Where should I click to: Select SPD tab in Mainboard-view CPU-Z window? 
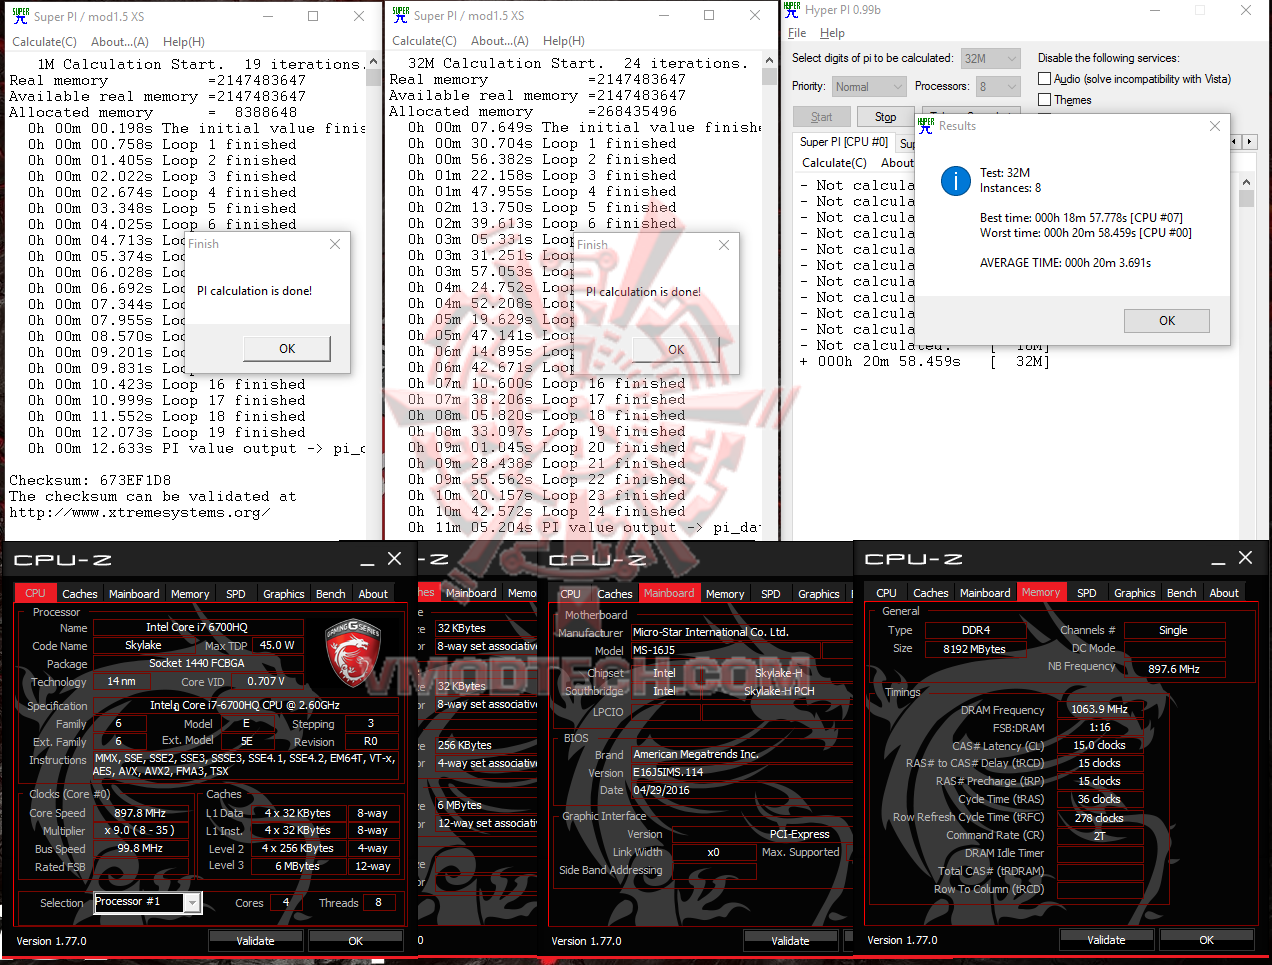tap(771, 594)
